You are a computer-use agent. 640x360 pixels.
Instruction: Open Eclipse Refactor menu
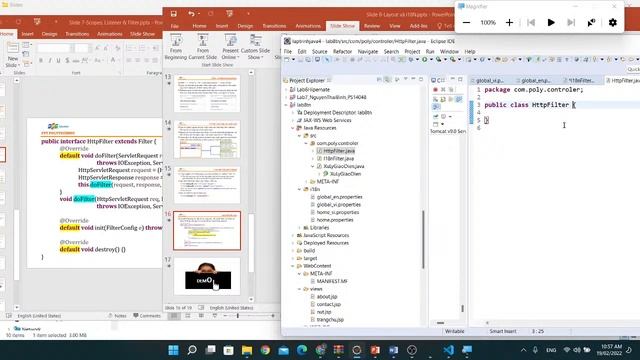pyautogui.click(x=342, y=52)
